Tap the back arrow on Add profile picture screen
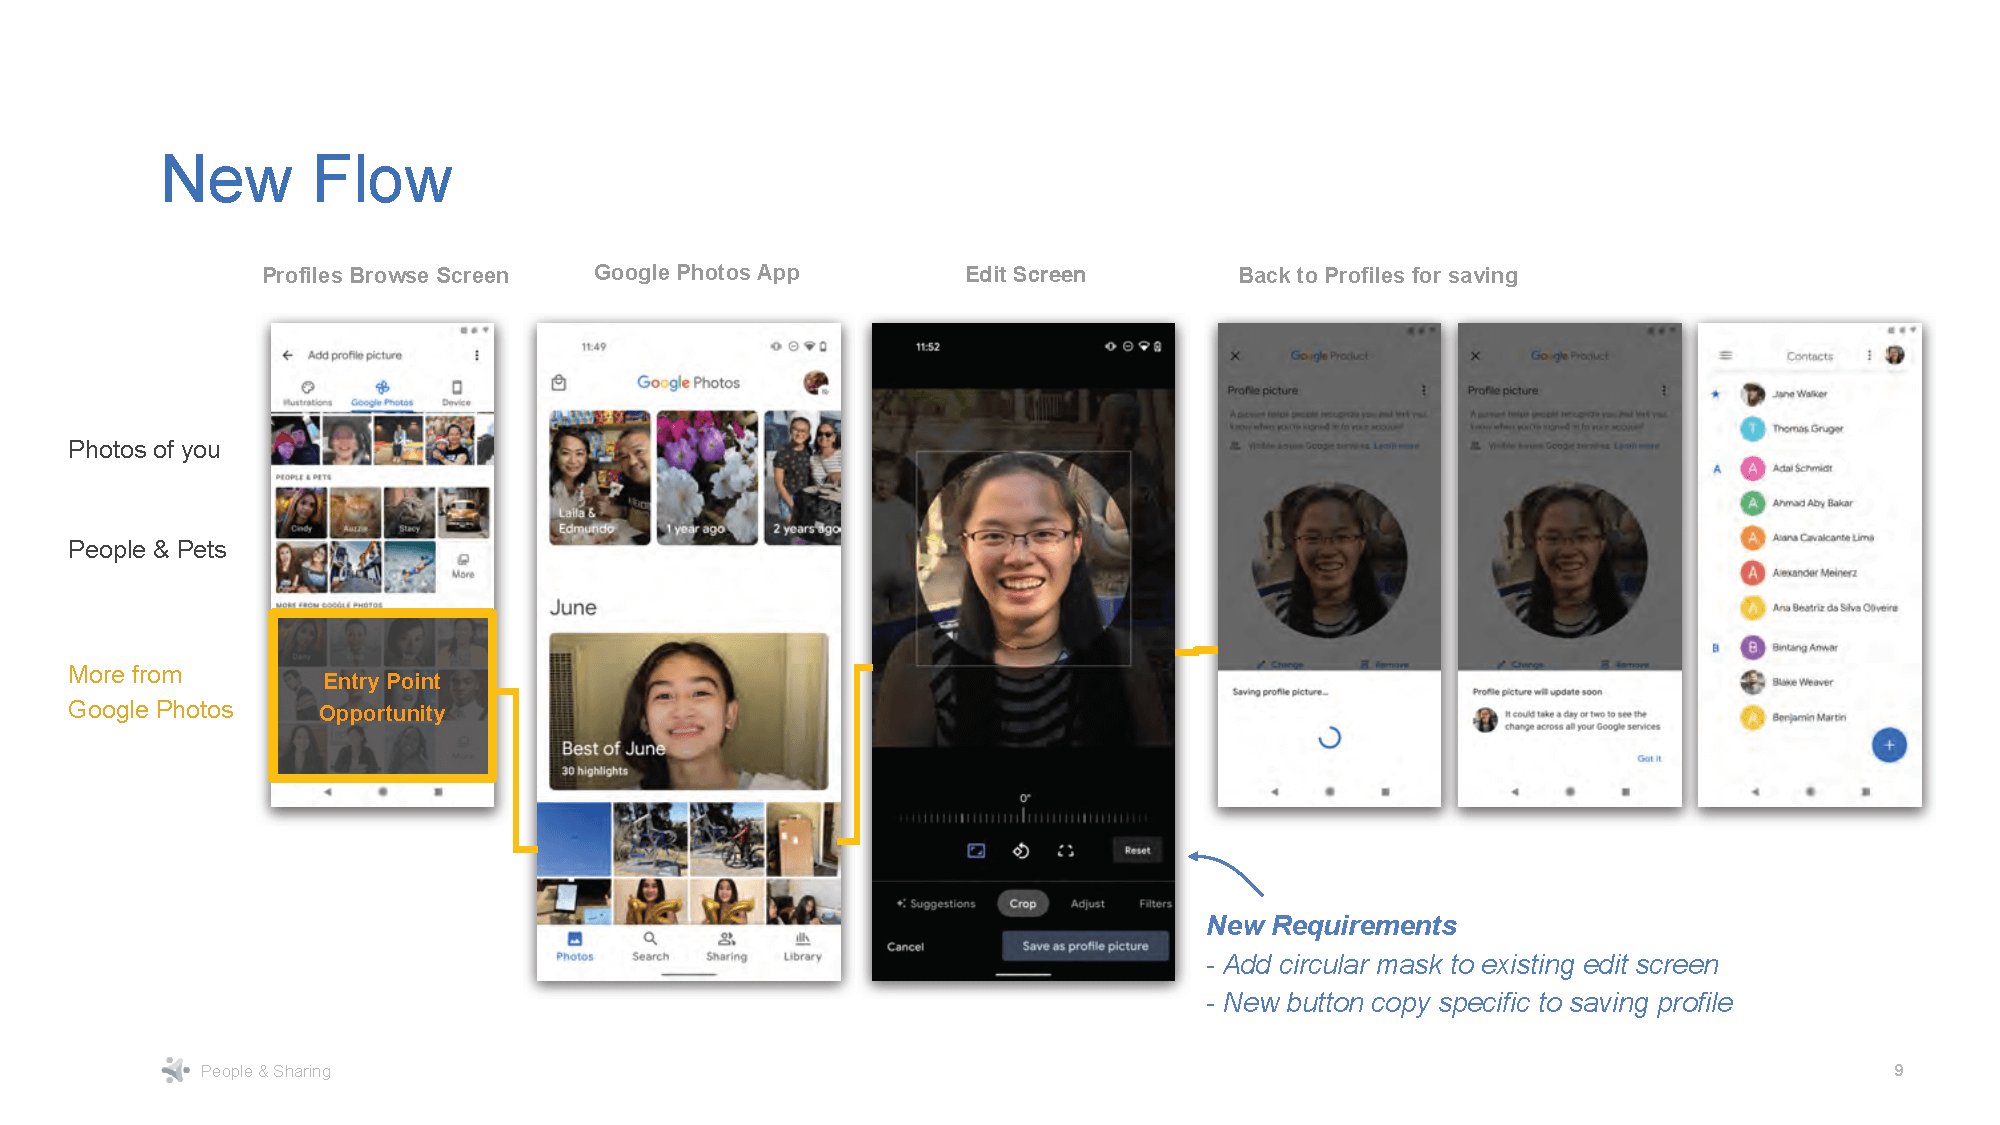This screenshot has height=1125, width=2000. 288,355
